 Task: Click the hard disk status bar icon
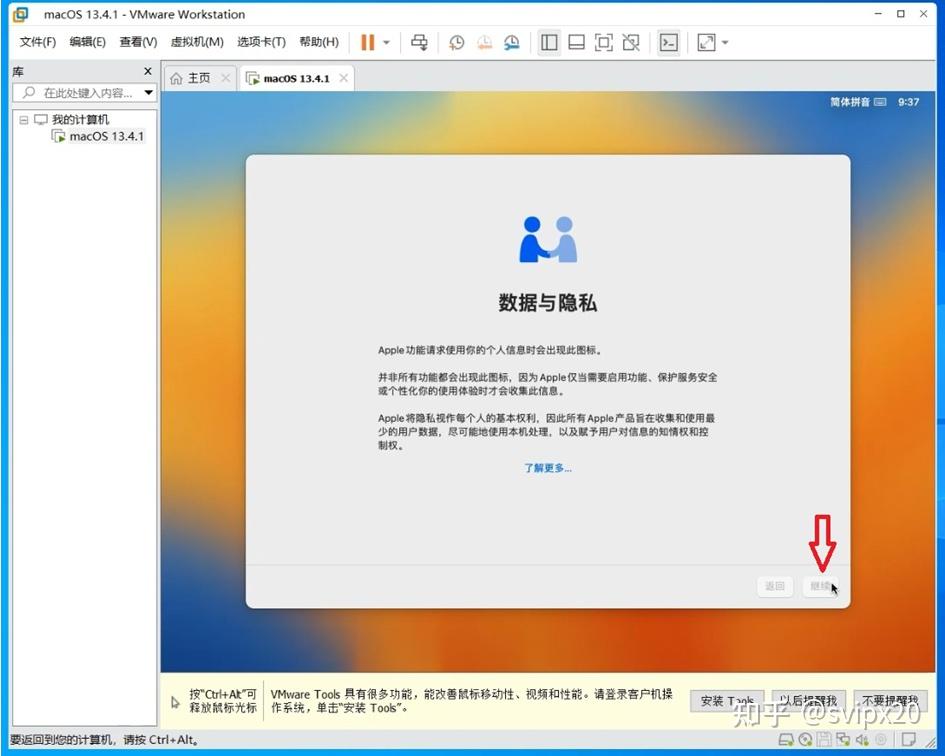[786, 740]
